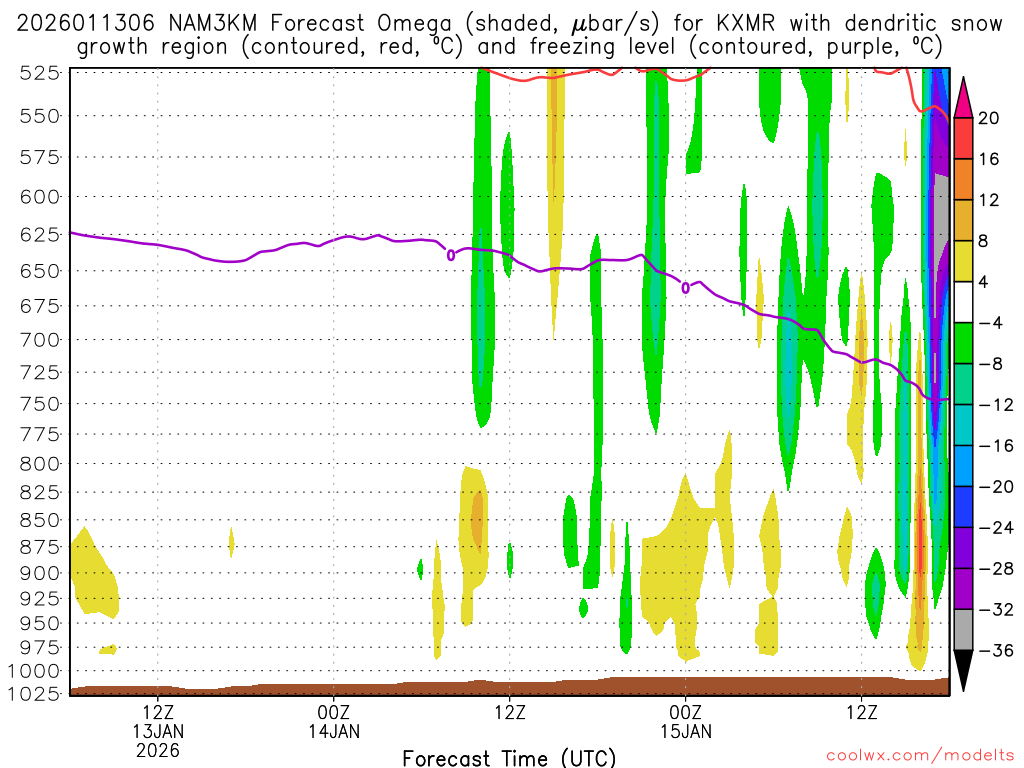Screen dimensions: 1024x768
Task: Click the red swatch in the color legend
Action: [x=963, y=138]
